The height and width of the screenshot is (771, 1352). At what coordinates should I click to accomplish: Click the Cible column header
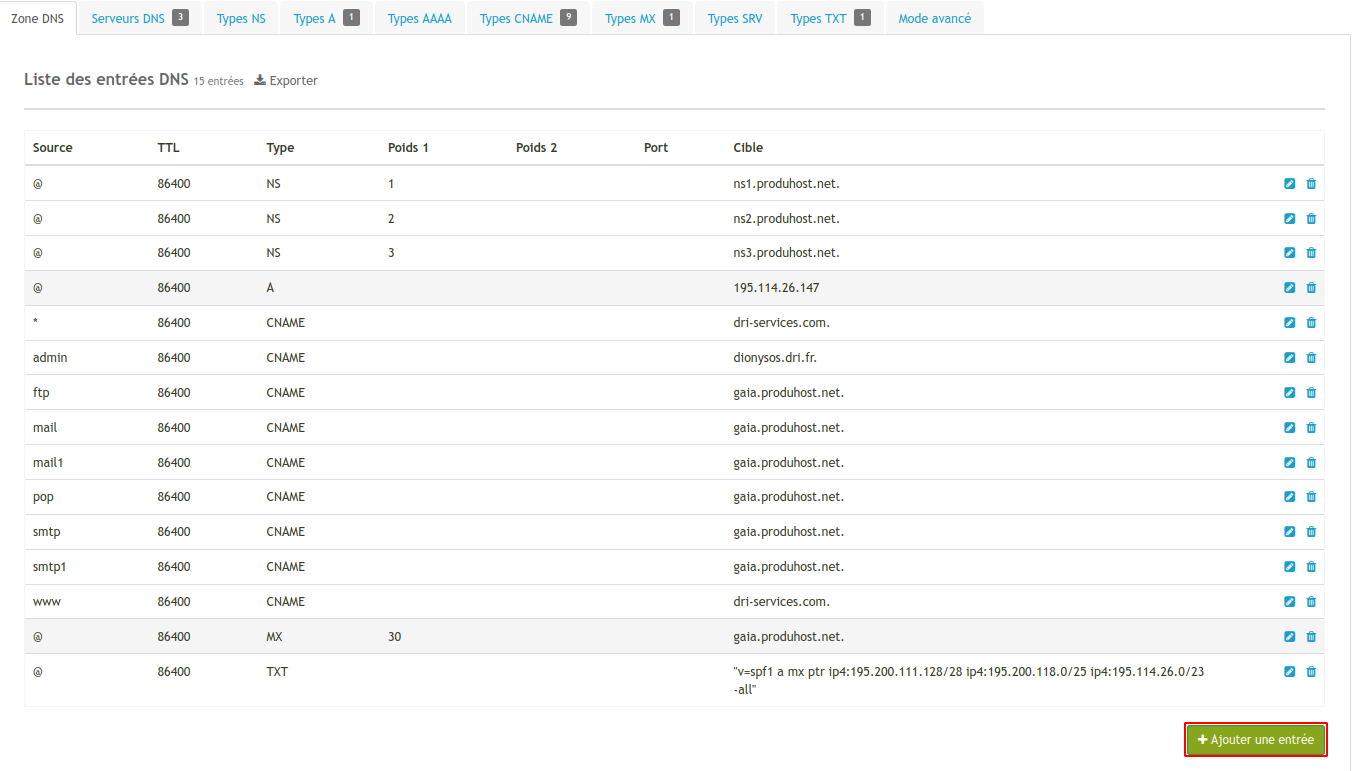click(748, 148)
